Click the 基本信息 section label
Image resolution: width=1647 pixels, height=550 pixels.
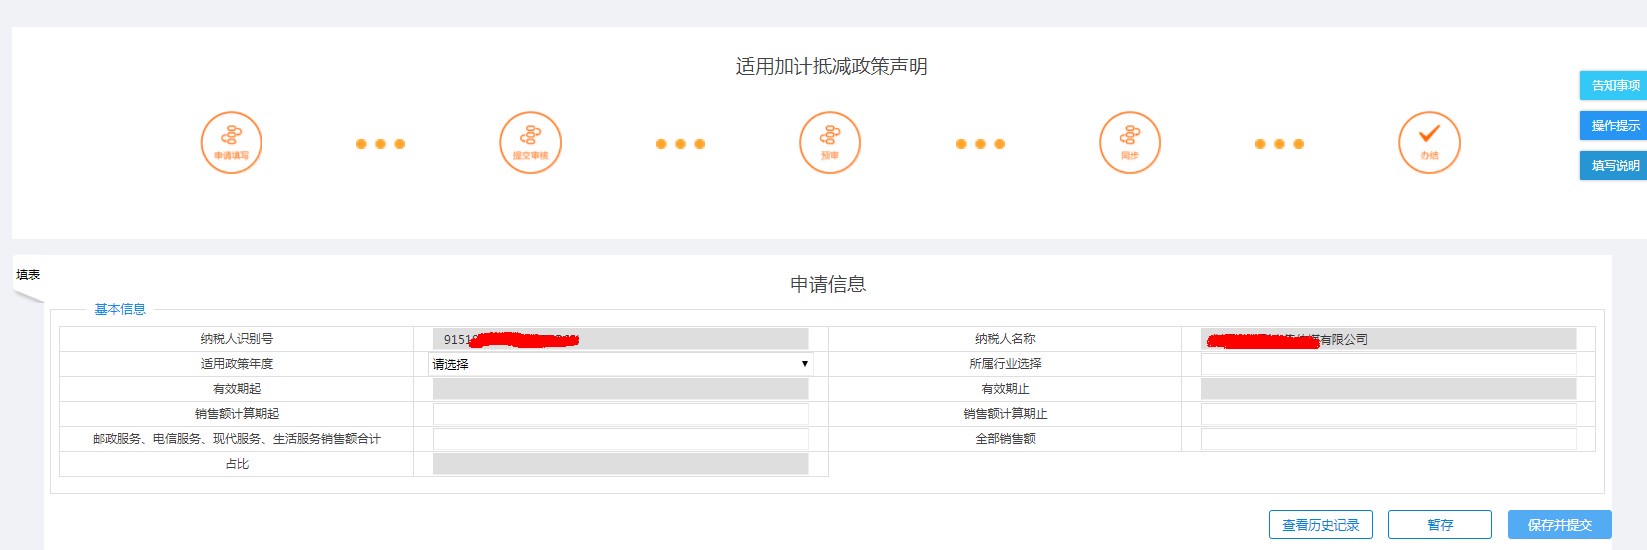point(120,309)
